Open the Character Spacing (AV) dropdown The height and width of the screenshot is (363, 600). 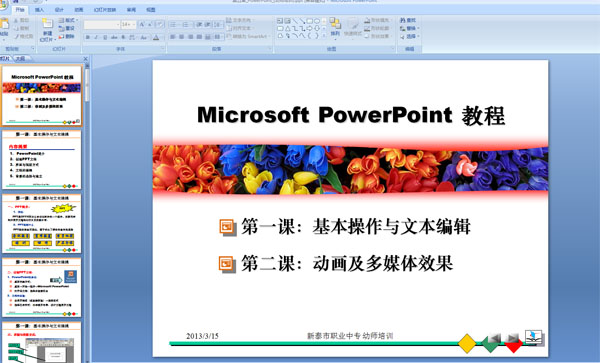coord(132,37)
